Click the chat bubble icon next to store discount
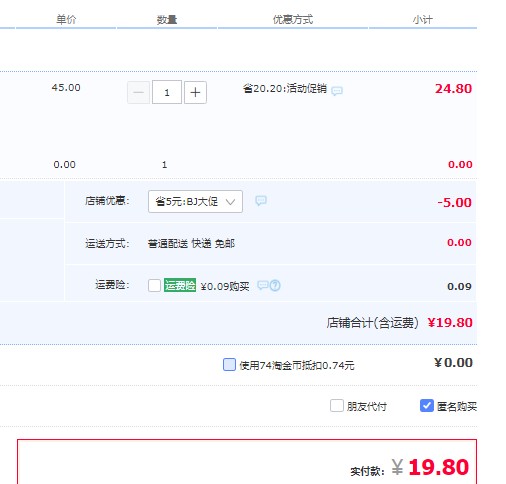Viewport: 506px width, 484px height. coord(261,201)
